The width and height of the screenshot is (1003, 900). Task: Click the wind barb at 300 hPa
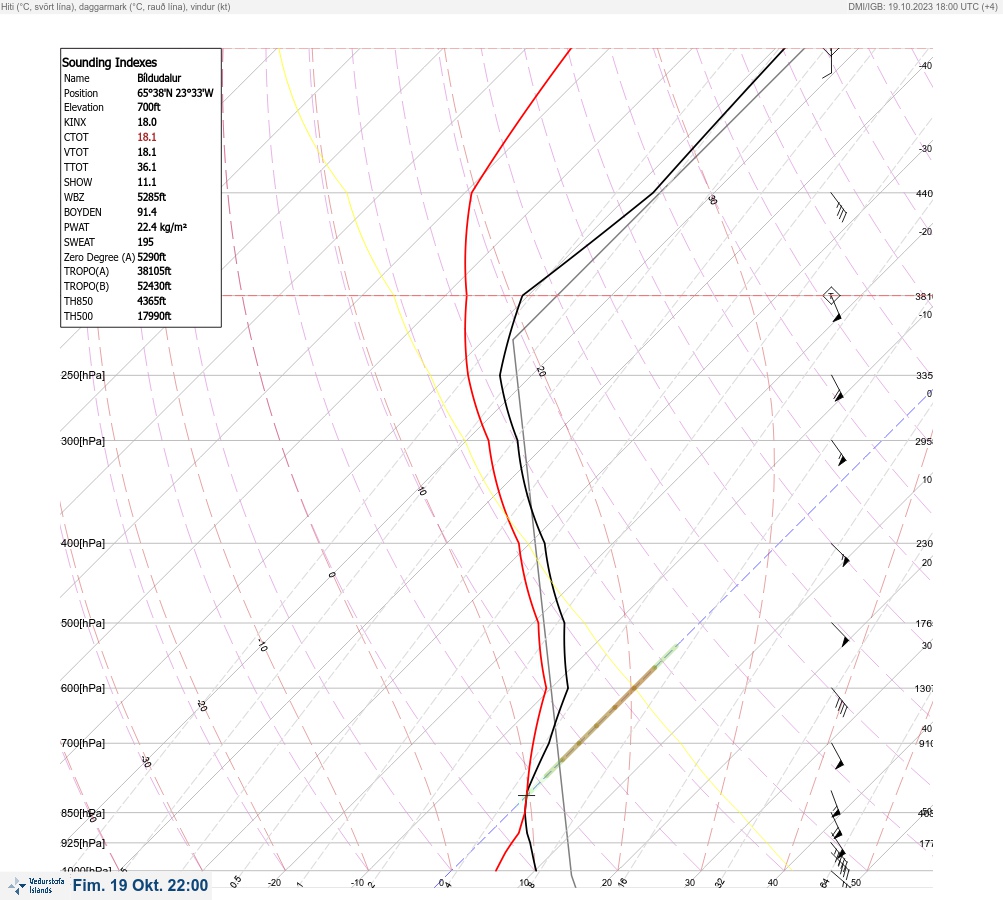click(x=839, y=453)
